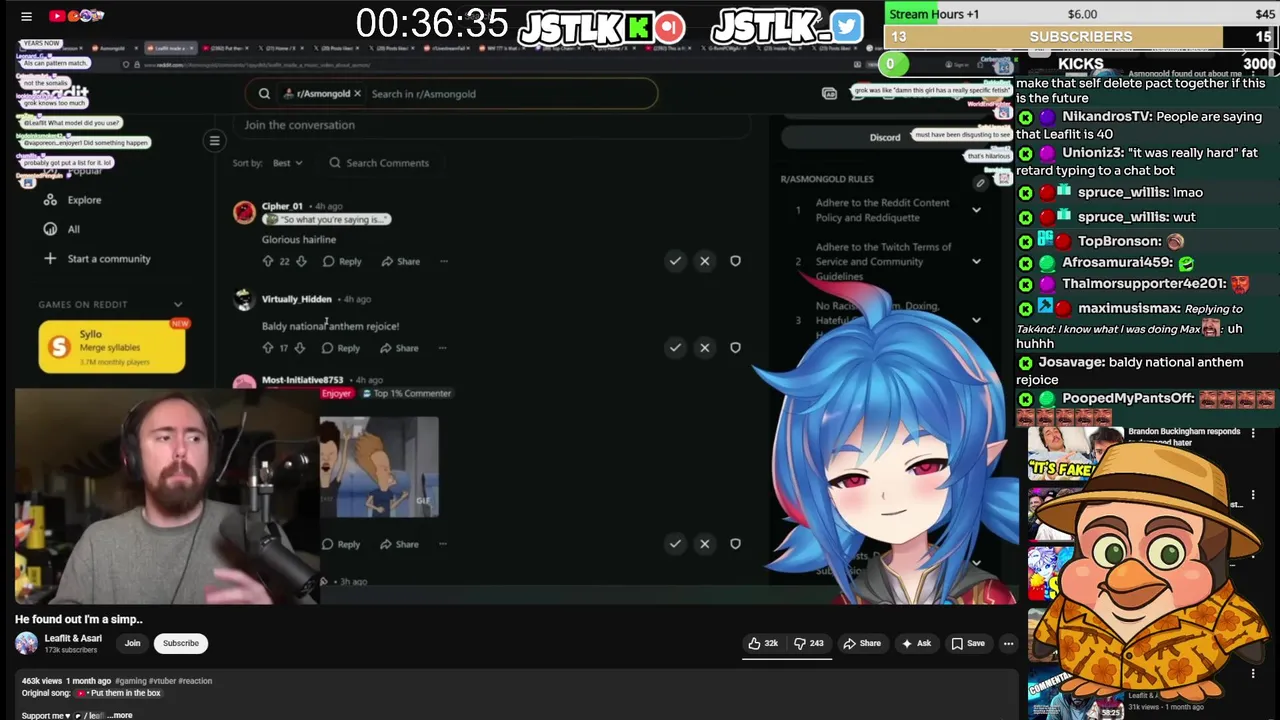
Task: Remove the Virtually_Hidden comment with the X
Action: [x=704, y=348]
